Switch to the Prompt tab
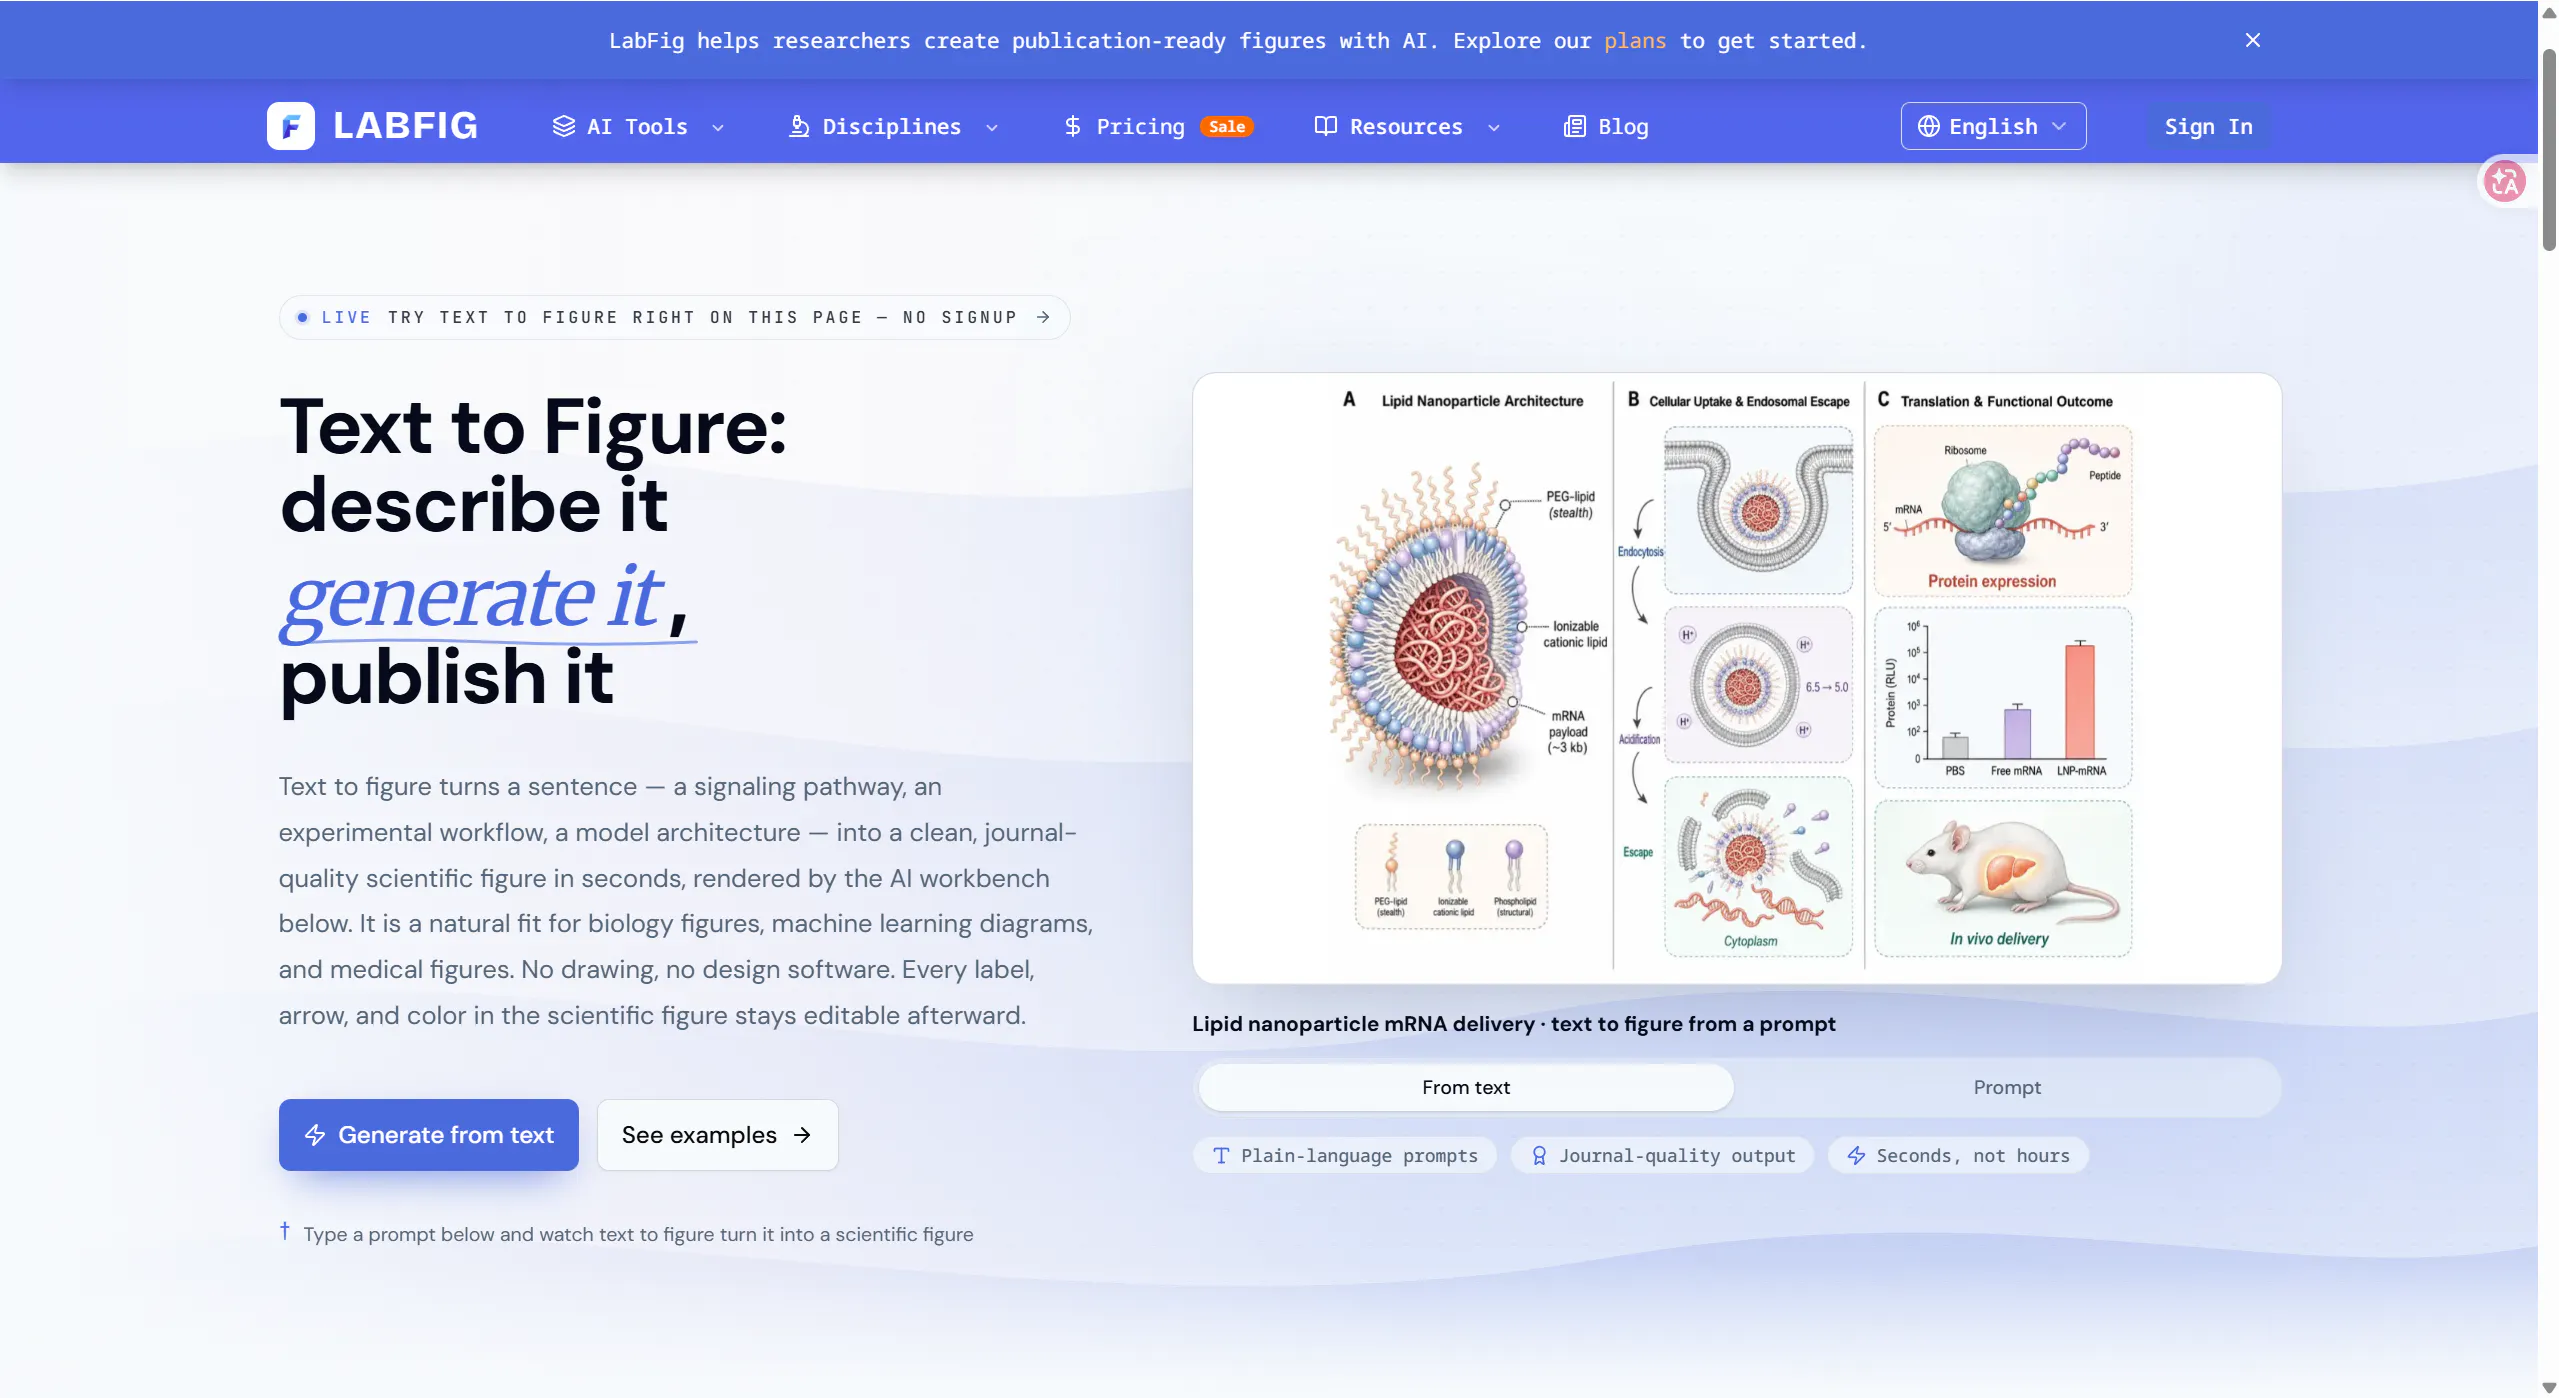 (x=2006, y=1087)
